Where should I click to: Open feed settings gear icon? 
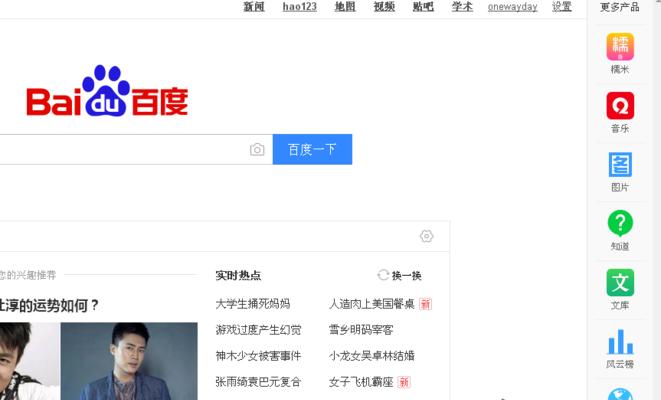click(x=426, y=236)
